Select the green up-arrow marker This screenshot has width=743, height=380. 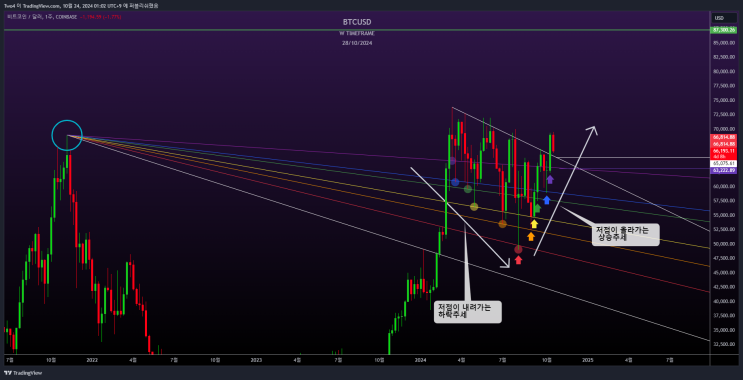[x=537, y=208]
